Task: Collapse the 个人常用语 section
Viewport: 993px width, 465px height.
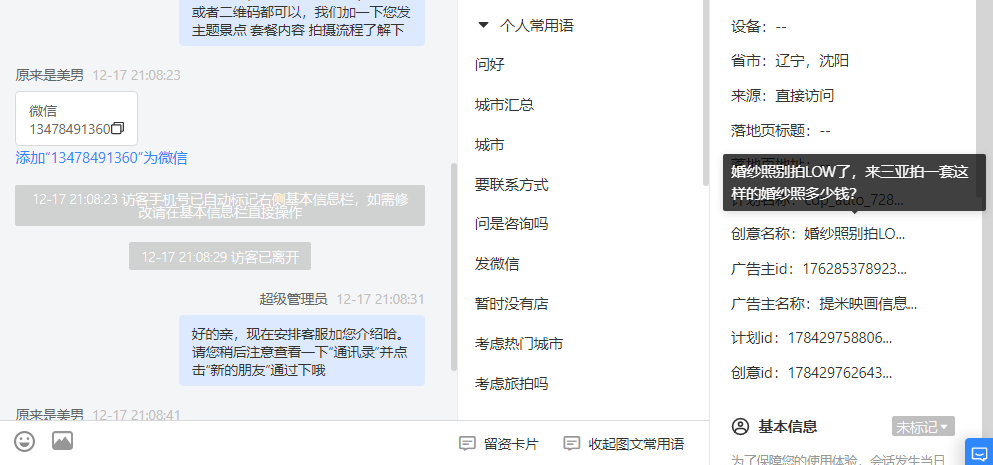Action: (x=484, y=25)
